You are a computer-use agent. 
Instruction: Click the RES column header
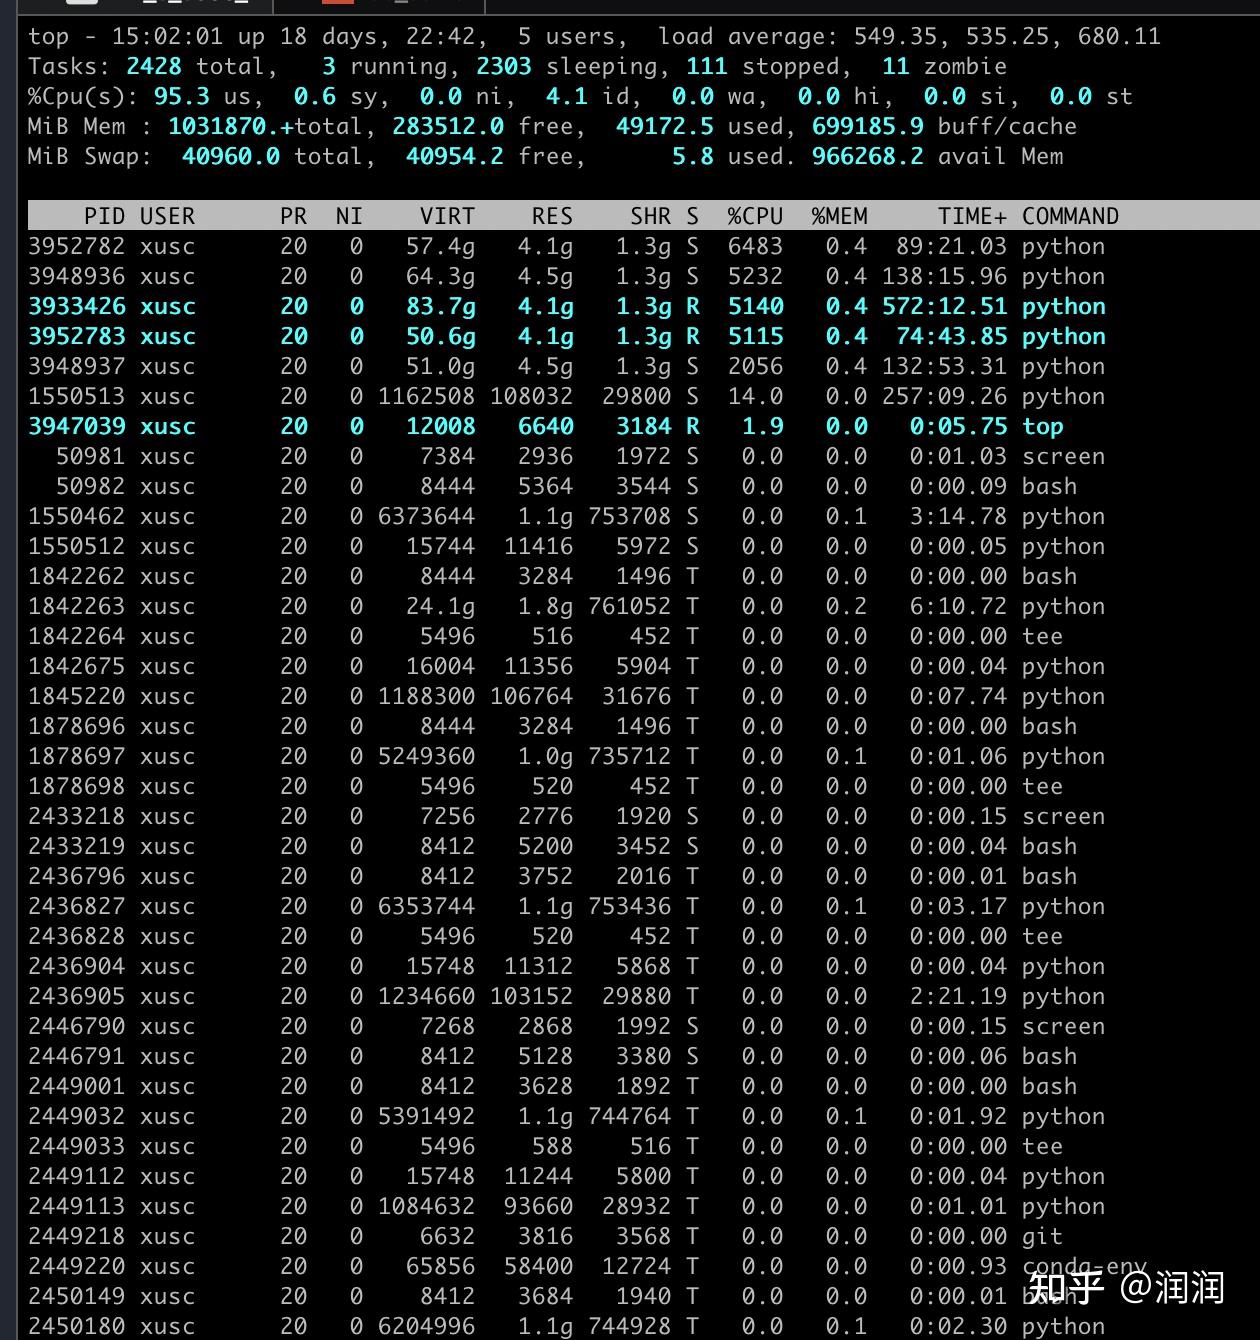(x=551, y=215)
